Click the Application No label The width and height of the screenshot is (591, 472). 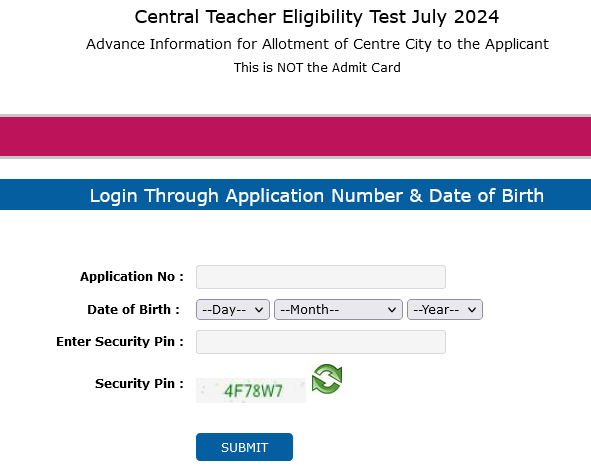click(132, 277)
